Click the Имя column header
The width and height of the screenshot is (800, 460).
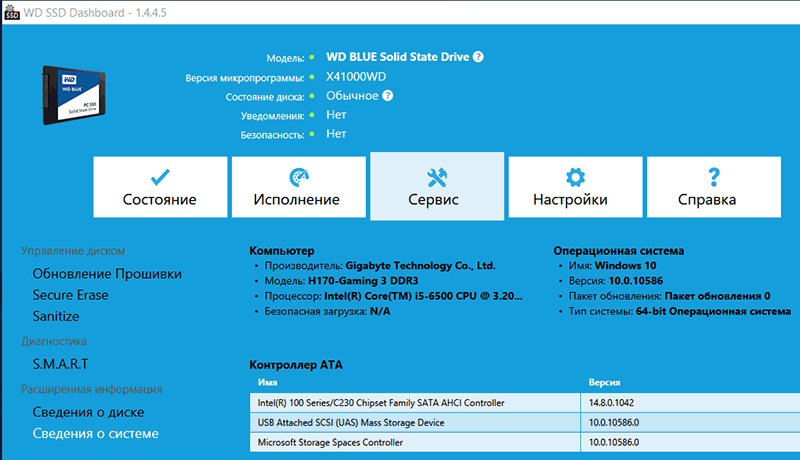(x=267, y=382)
